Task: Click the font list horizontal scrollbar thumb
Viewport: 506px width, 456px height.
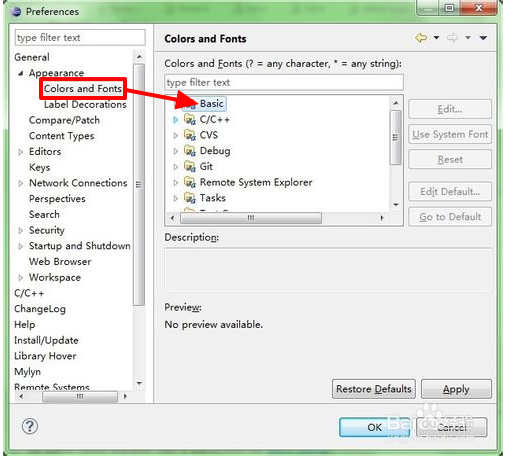Action: tap(251, 218)
